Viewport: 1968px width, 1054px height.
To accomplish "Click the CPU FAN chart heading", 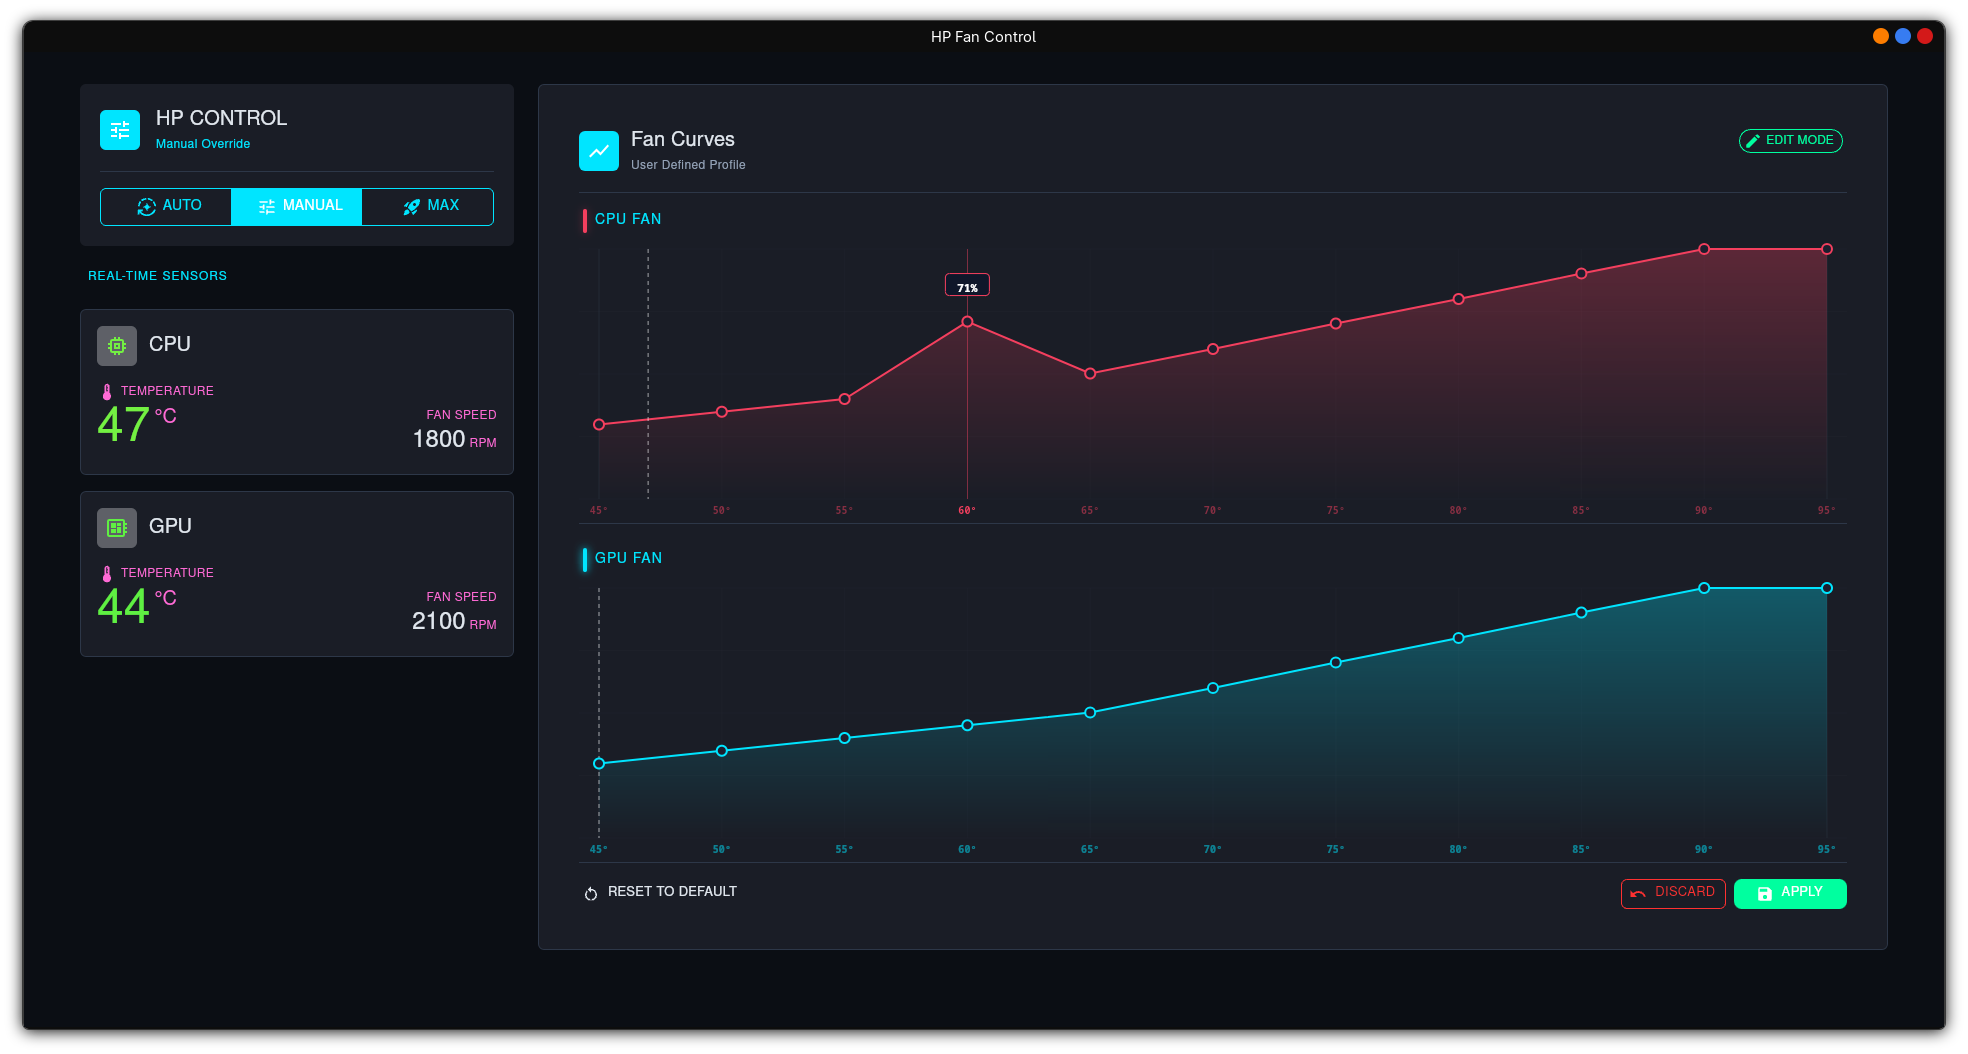I will [x=628, y=219].
